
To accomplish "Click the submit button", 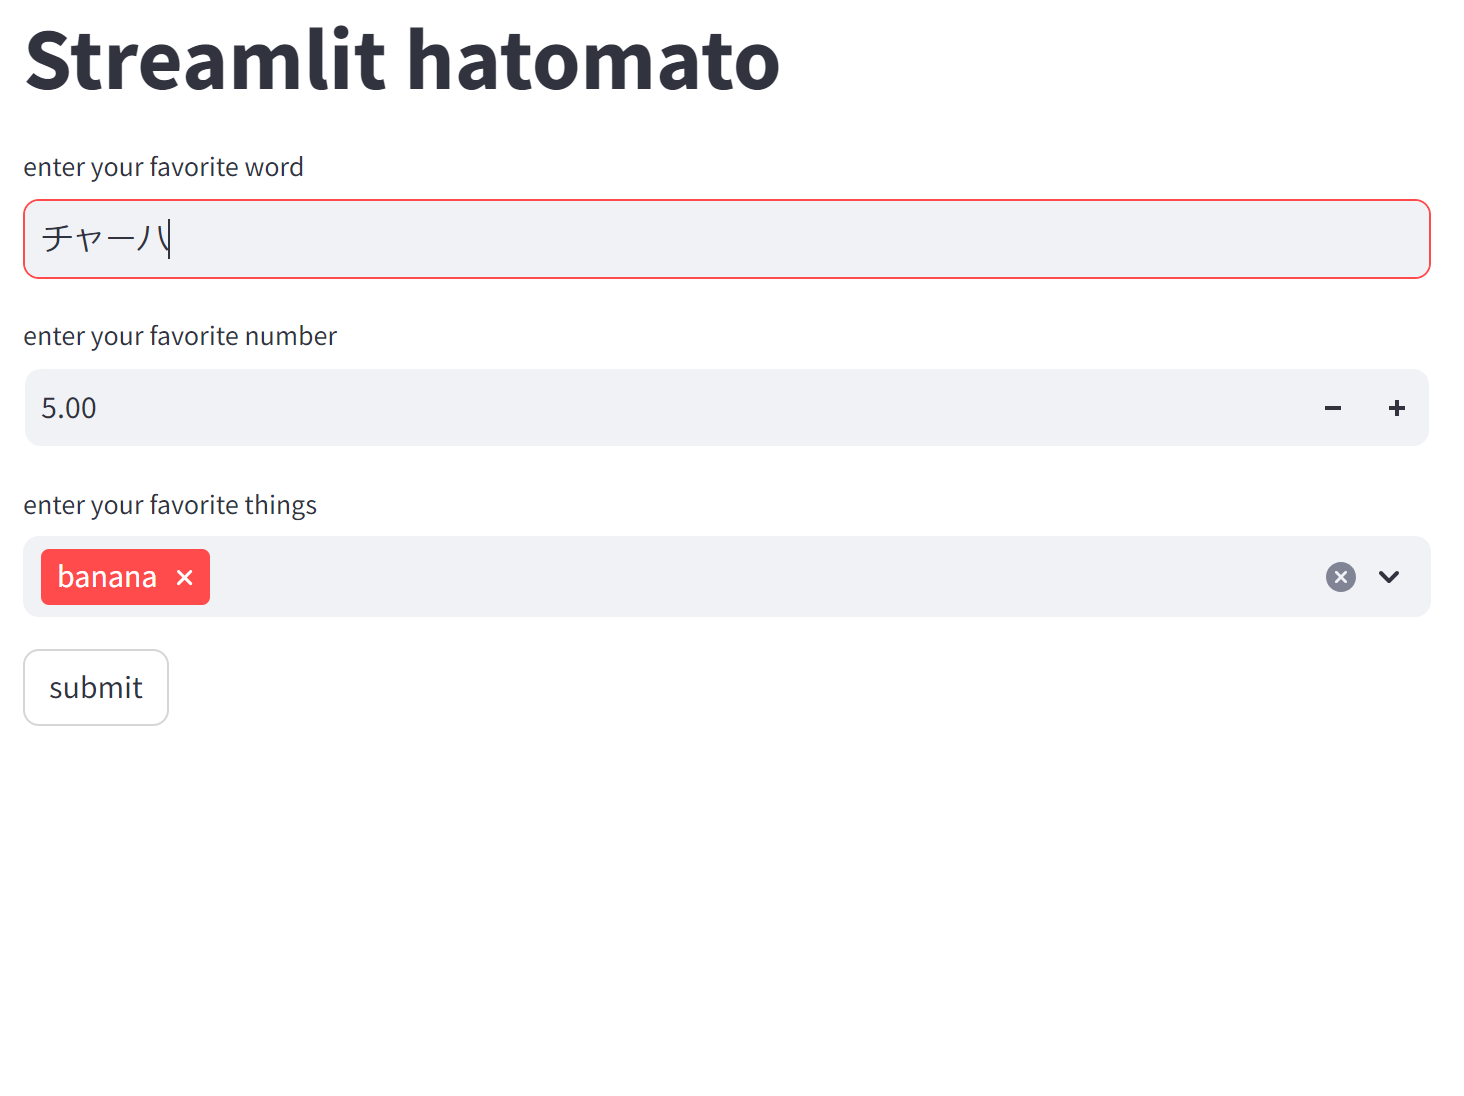I will pos(95,687).
